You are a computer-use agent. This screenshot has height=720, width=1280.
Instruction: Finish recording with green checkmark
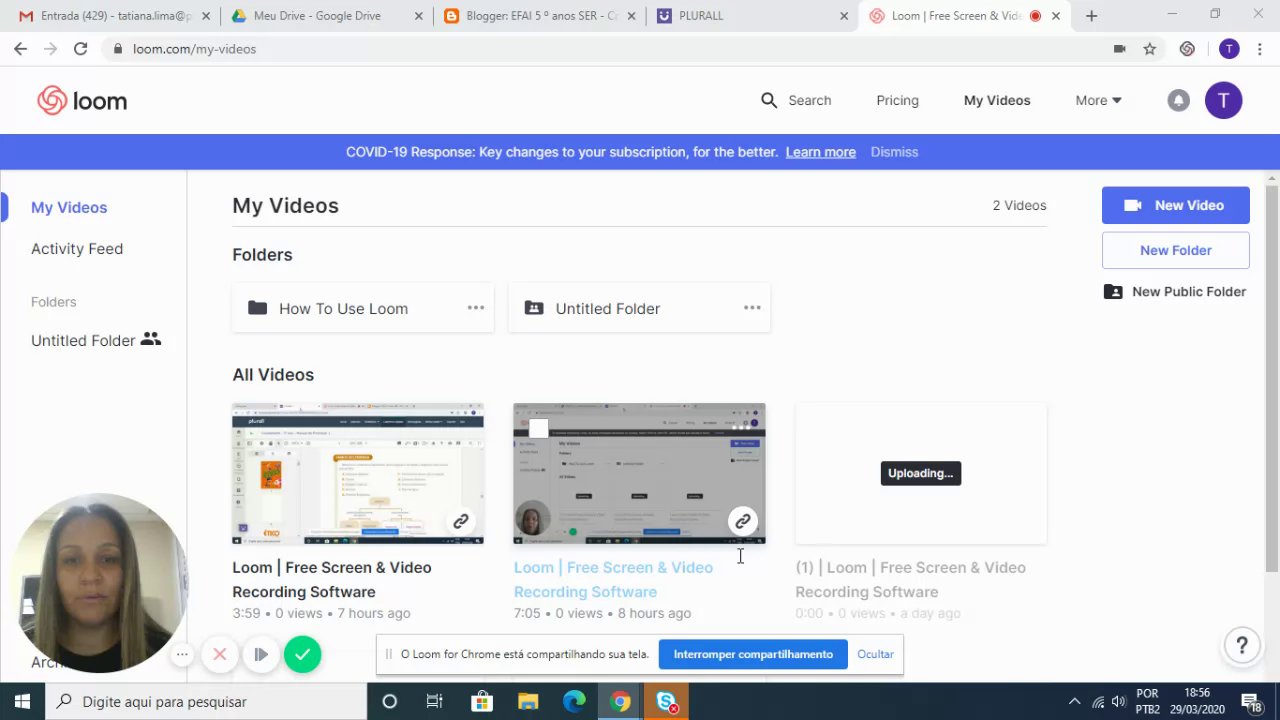point(302,654)
